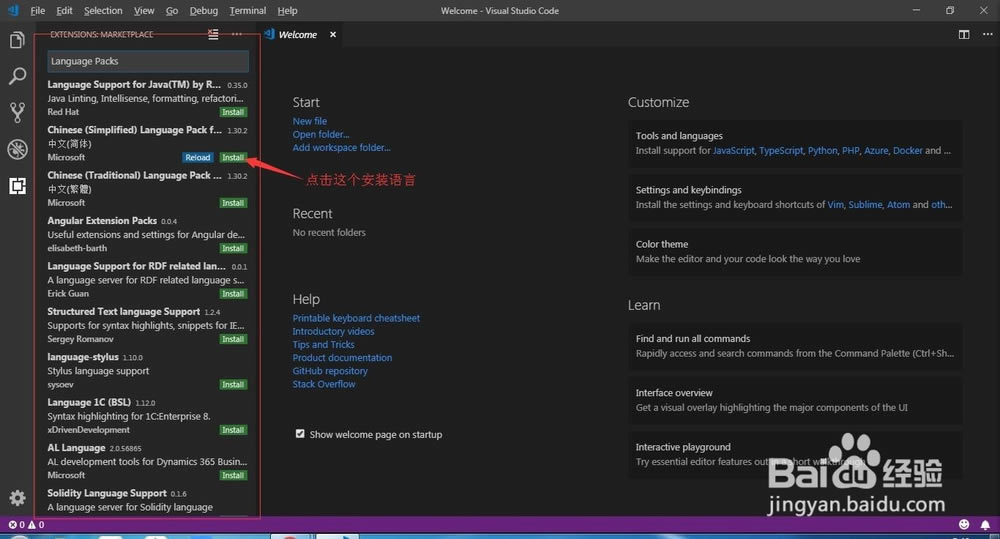Click Sublime keybindings link
The image size is (1000, 539).
[x=865, y=205]
